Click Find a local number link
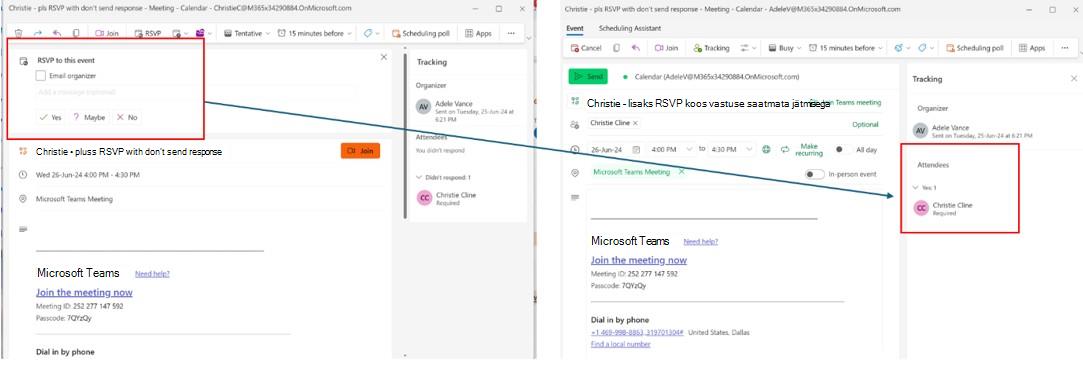This screenshot has width=1083, height=366. click(620, 344)
